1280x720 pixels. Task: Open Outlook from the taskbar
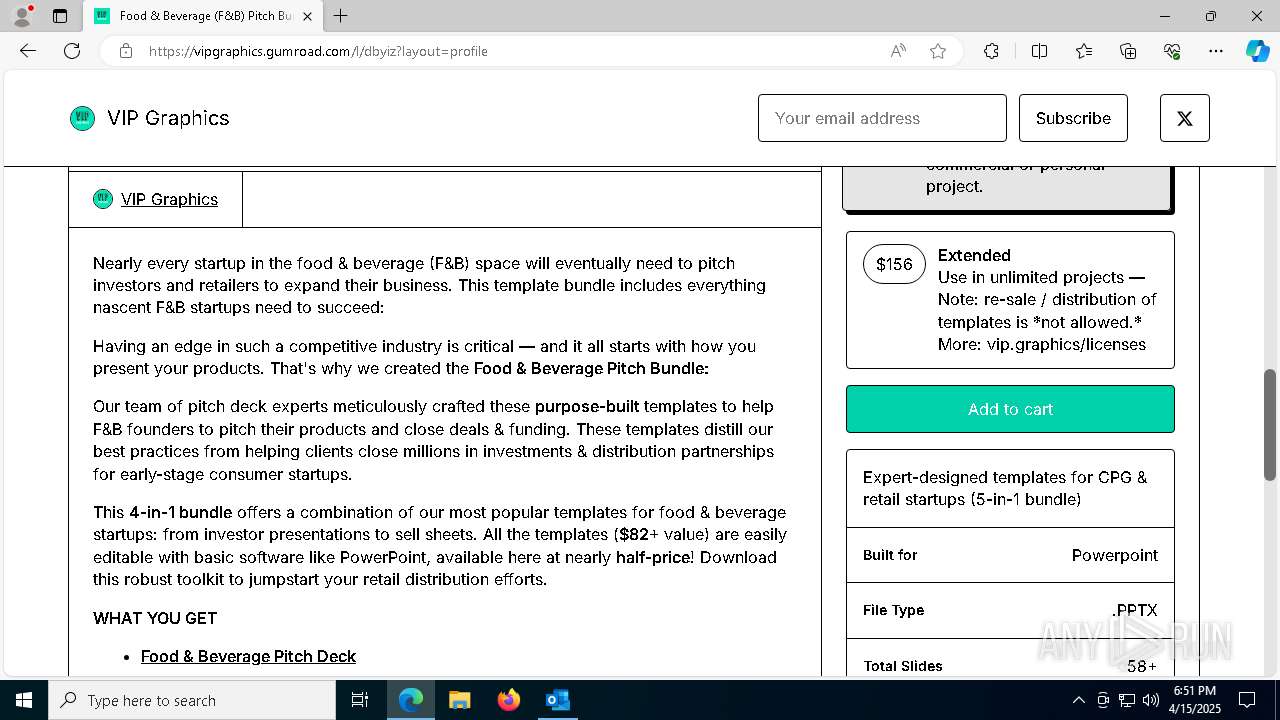tap(557, 700)
